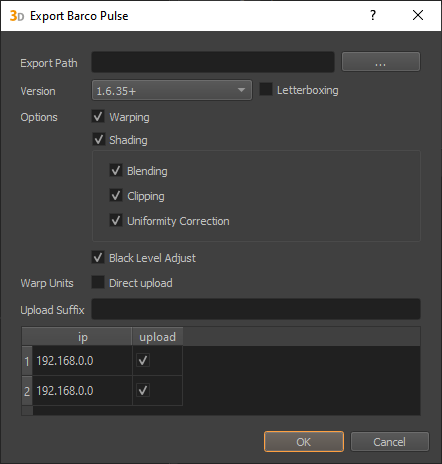Click the Upload Suffix label

click(x=52, y=310)
